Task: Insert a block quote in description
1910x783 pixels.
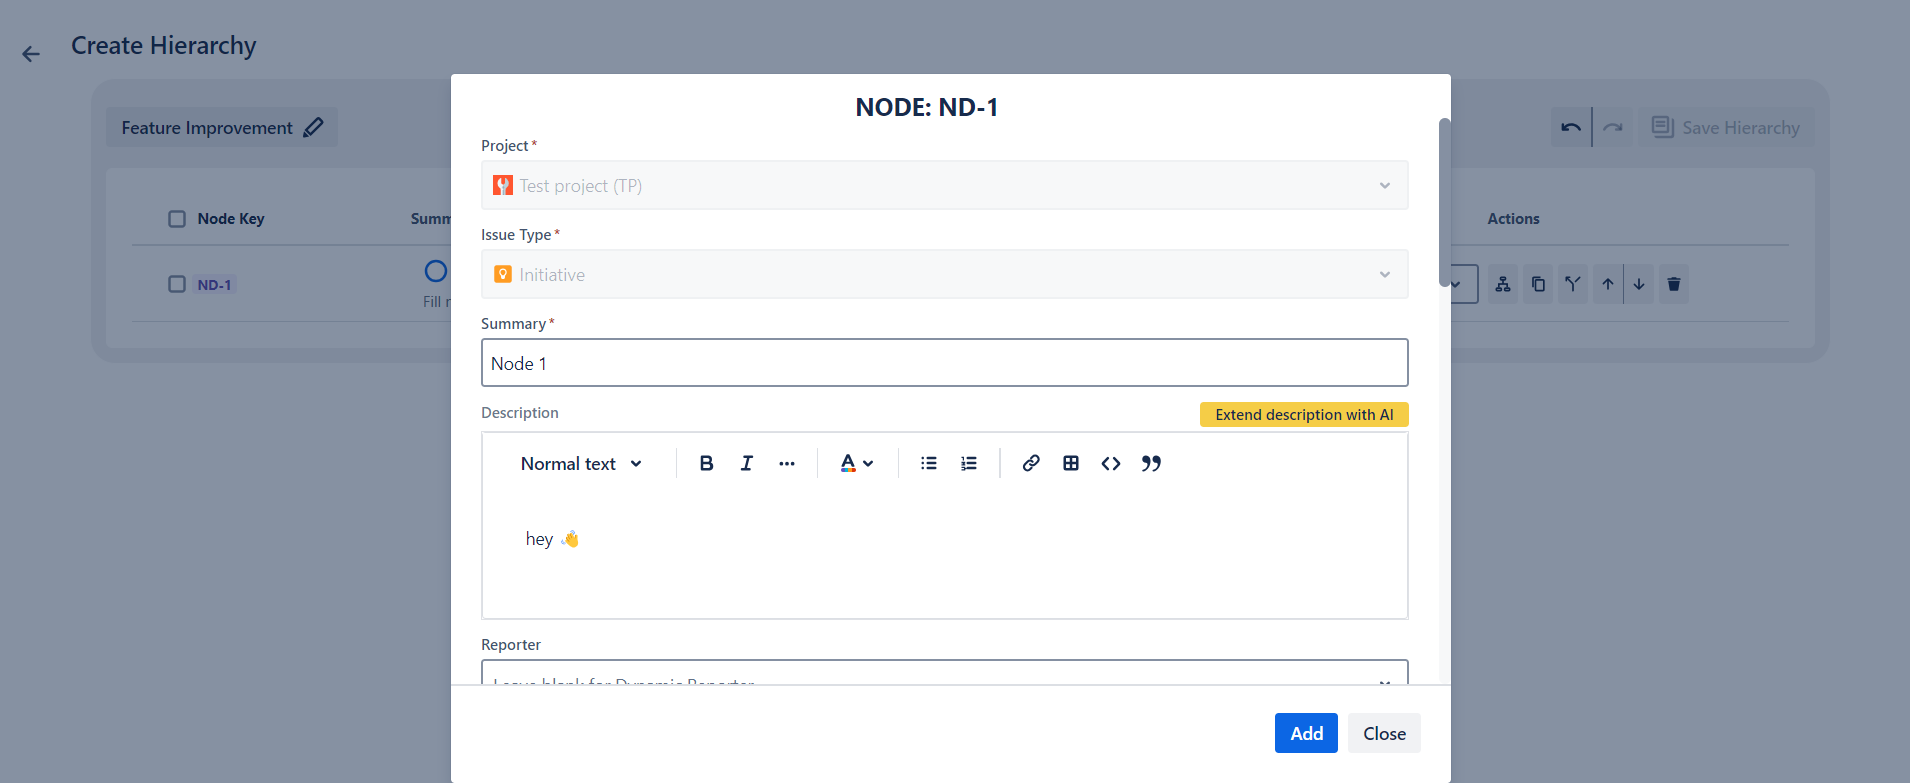Action: [1151, 463]
